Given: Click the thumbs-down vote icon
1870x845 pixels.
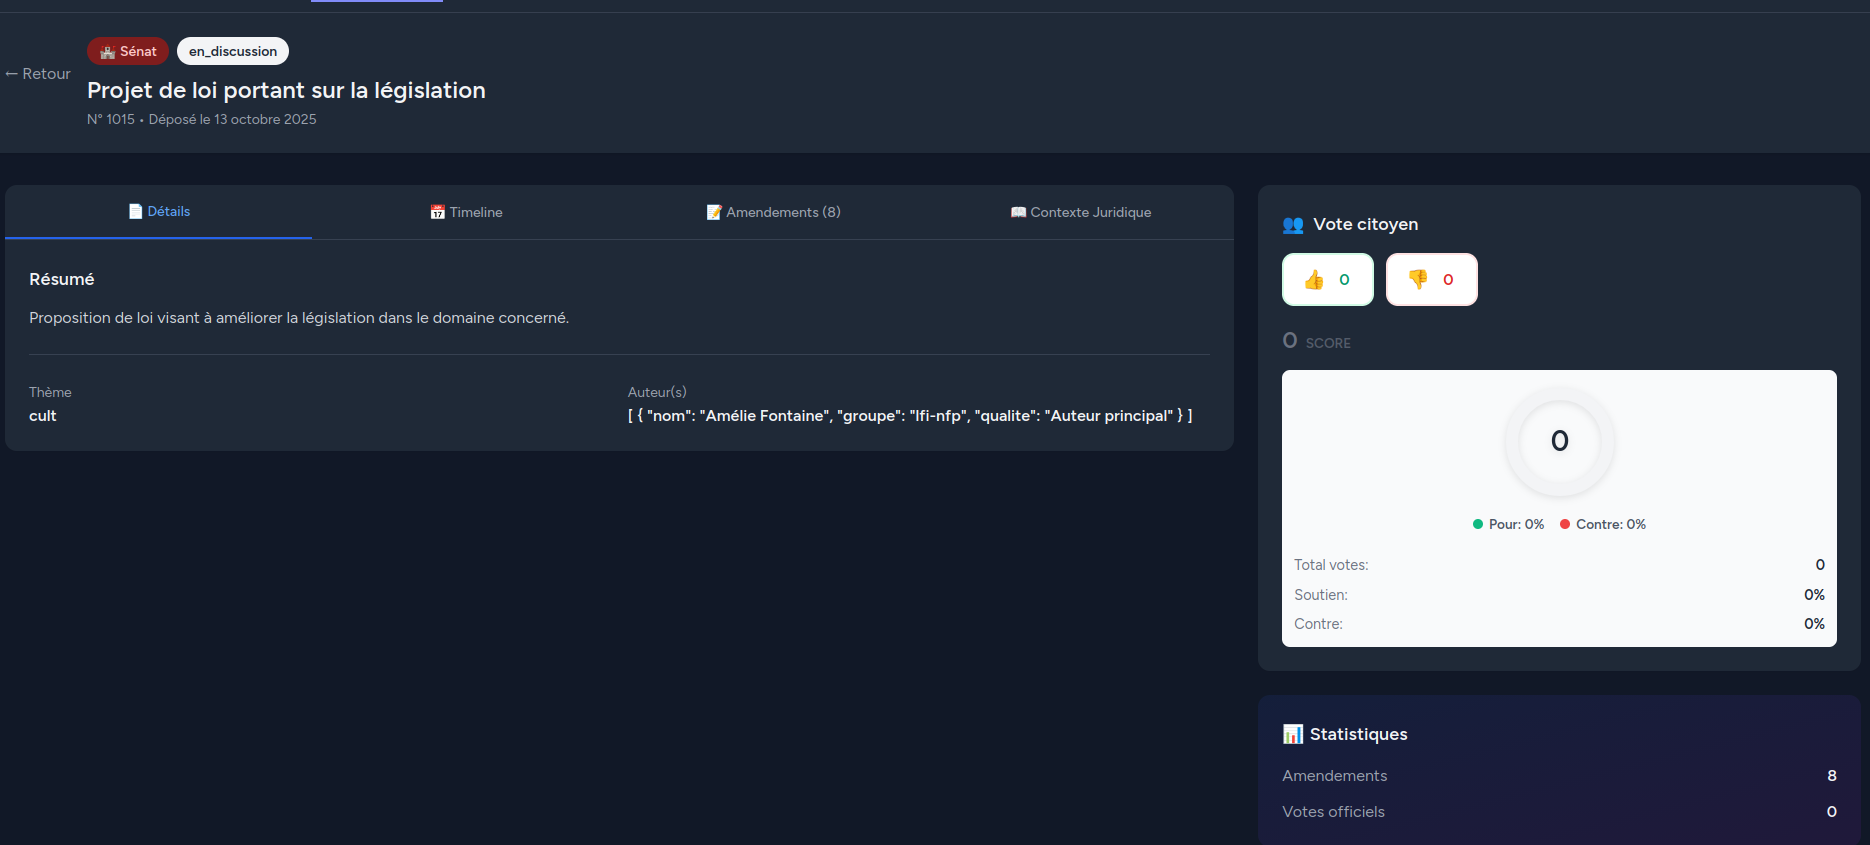Looking at the screenshot, I should click(1418, 280).
